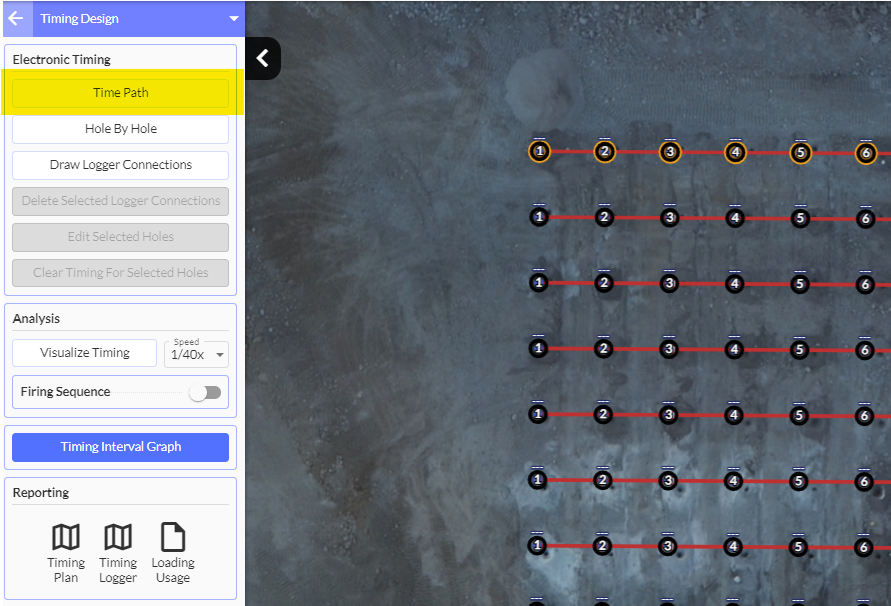This screenshot has height=606, width=891.
Task: Click Draw Logger Connections
Action: [120, 165]
